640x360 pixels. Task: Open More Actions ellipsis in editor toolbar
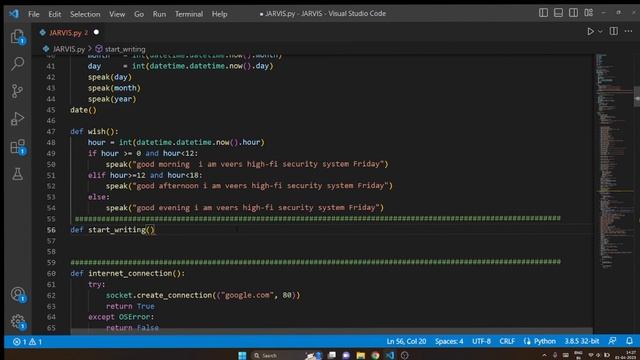coord(629,31)
